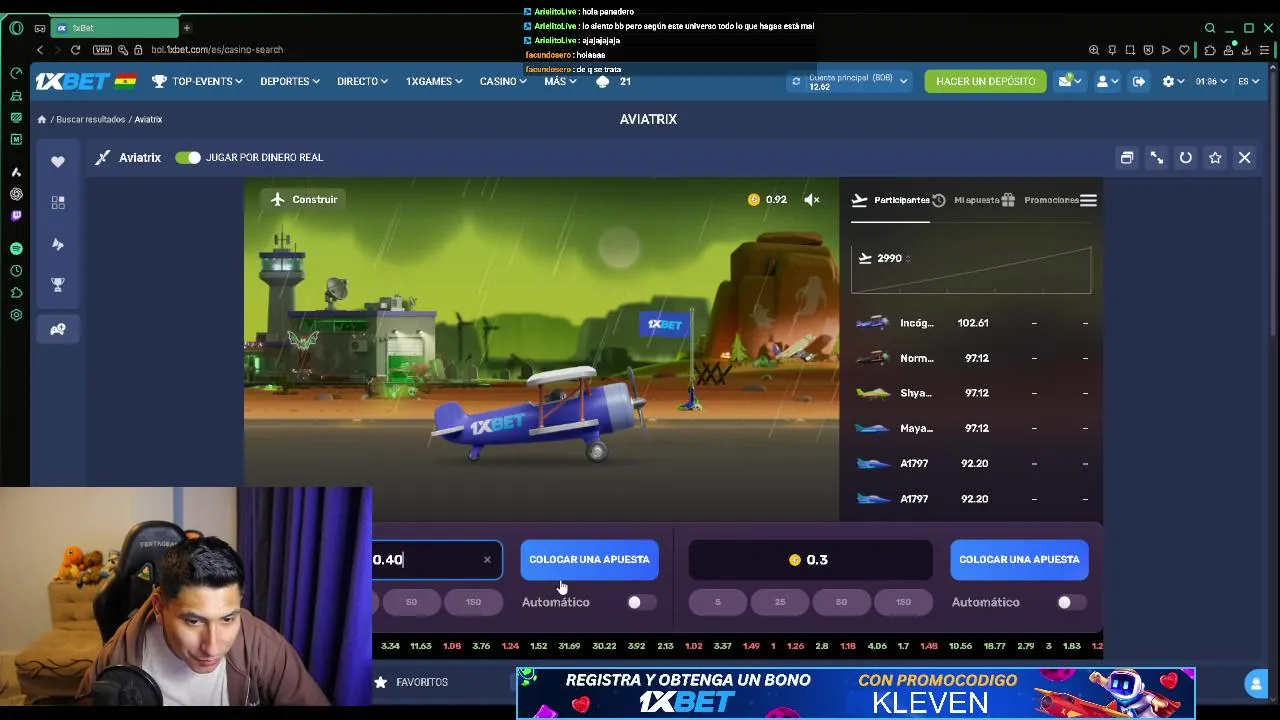Viewport: 1280px width, 720px height.
Task: Enable Automático on the left bet panel
Action: (x=640, y=602)
